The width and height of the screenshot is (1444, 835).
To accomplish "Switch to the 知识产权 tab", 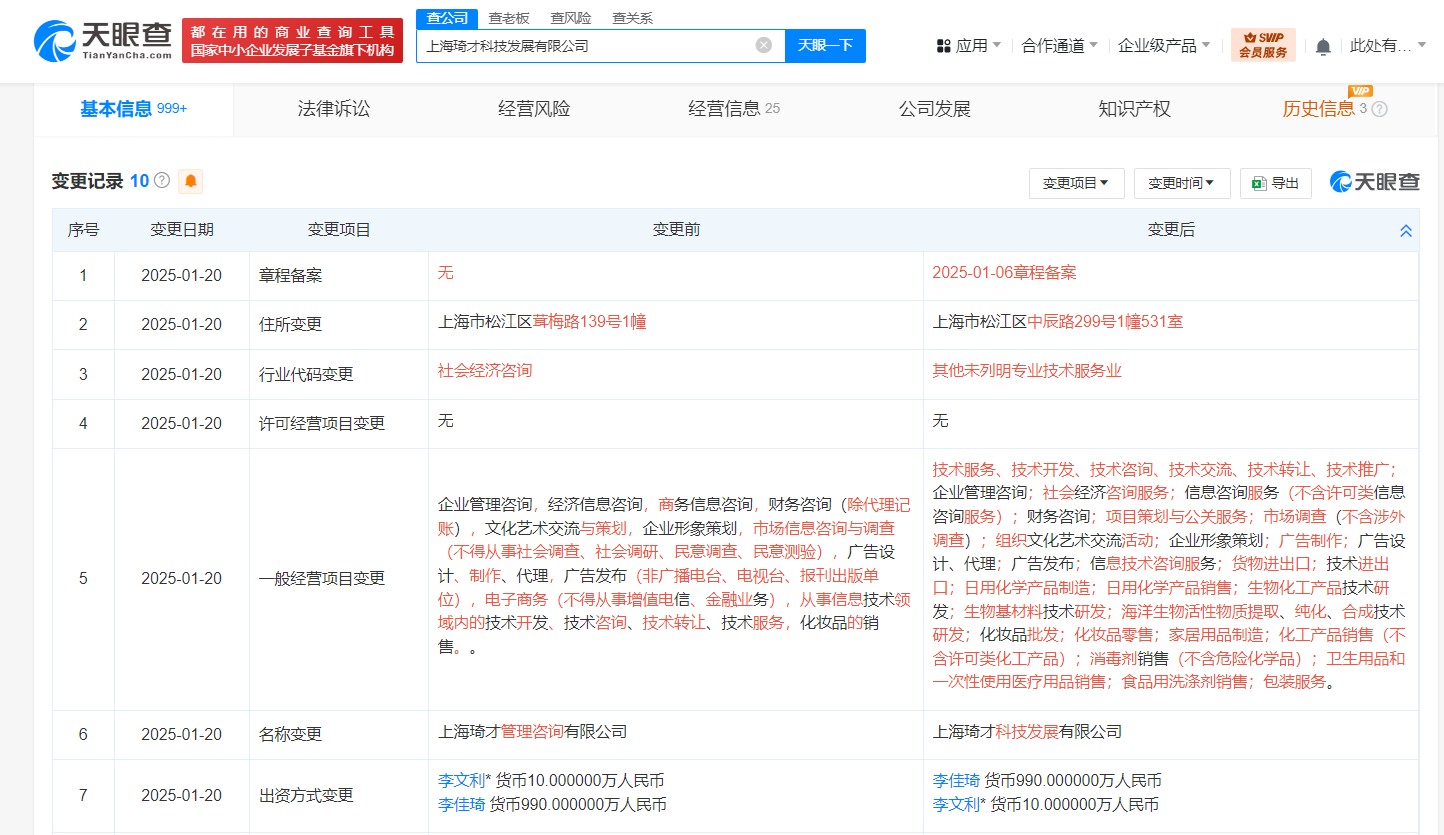I will (1134, 109).
